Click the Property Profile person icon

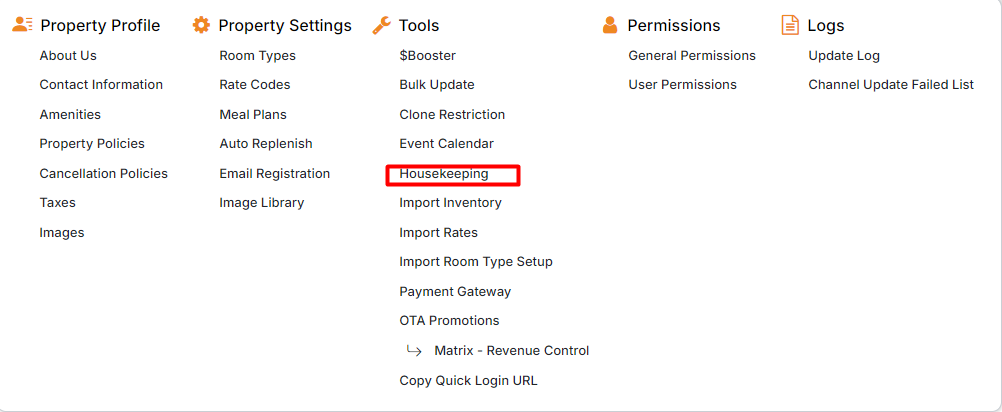[23, 25]
